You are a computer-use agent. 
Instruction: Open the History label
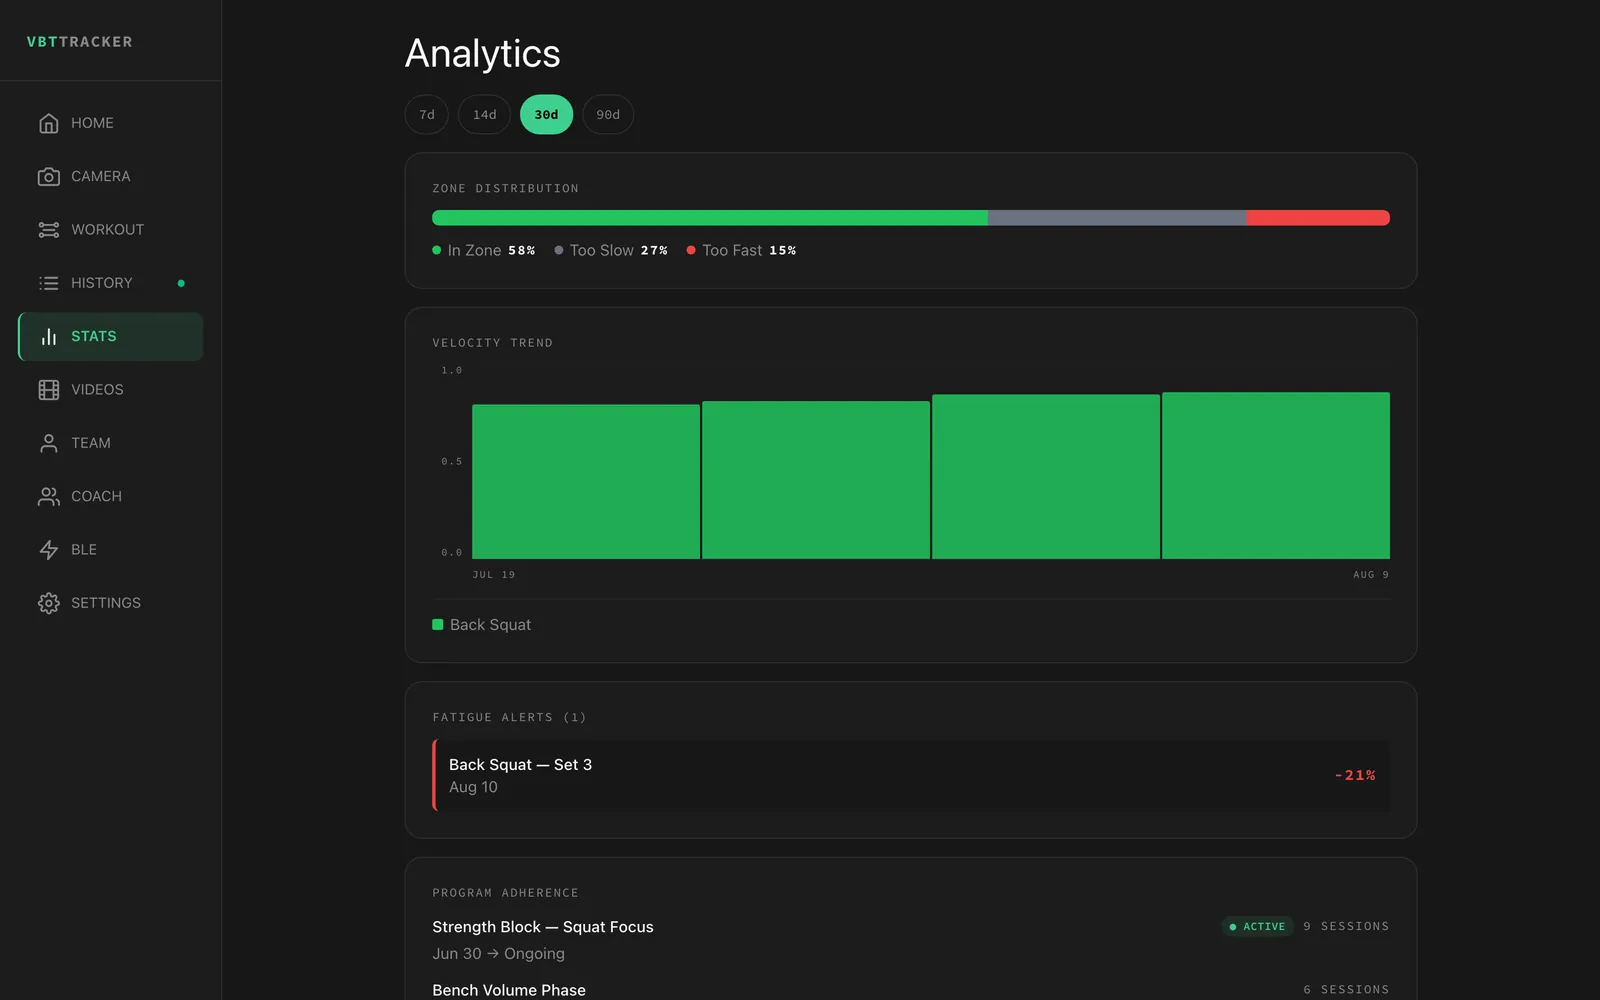point(101,283)
